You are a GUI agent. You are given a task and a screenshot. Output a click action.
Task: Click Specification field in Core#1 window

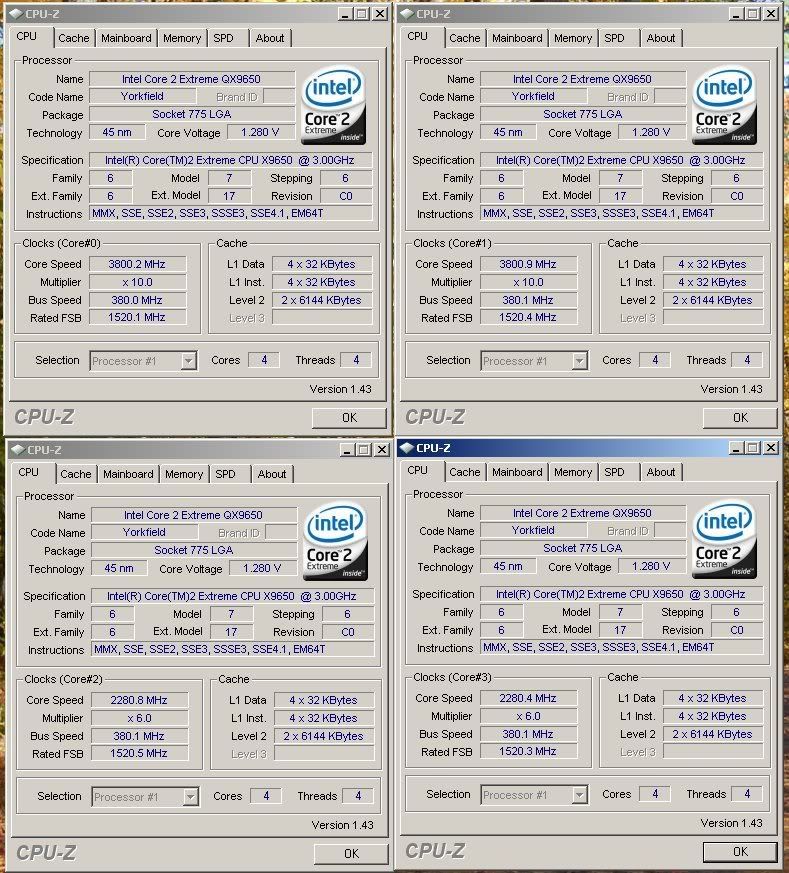621,160
